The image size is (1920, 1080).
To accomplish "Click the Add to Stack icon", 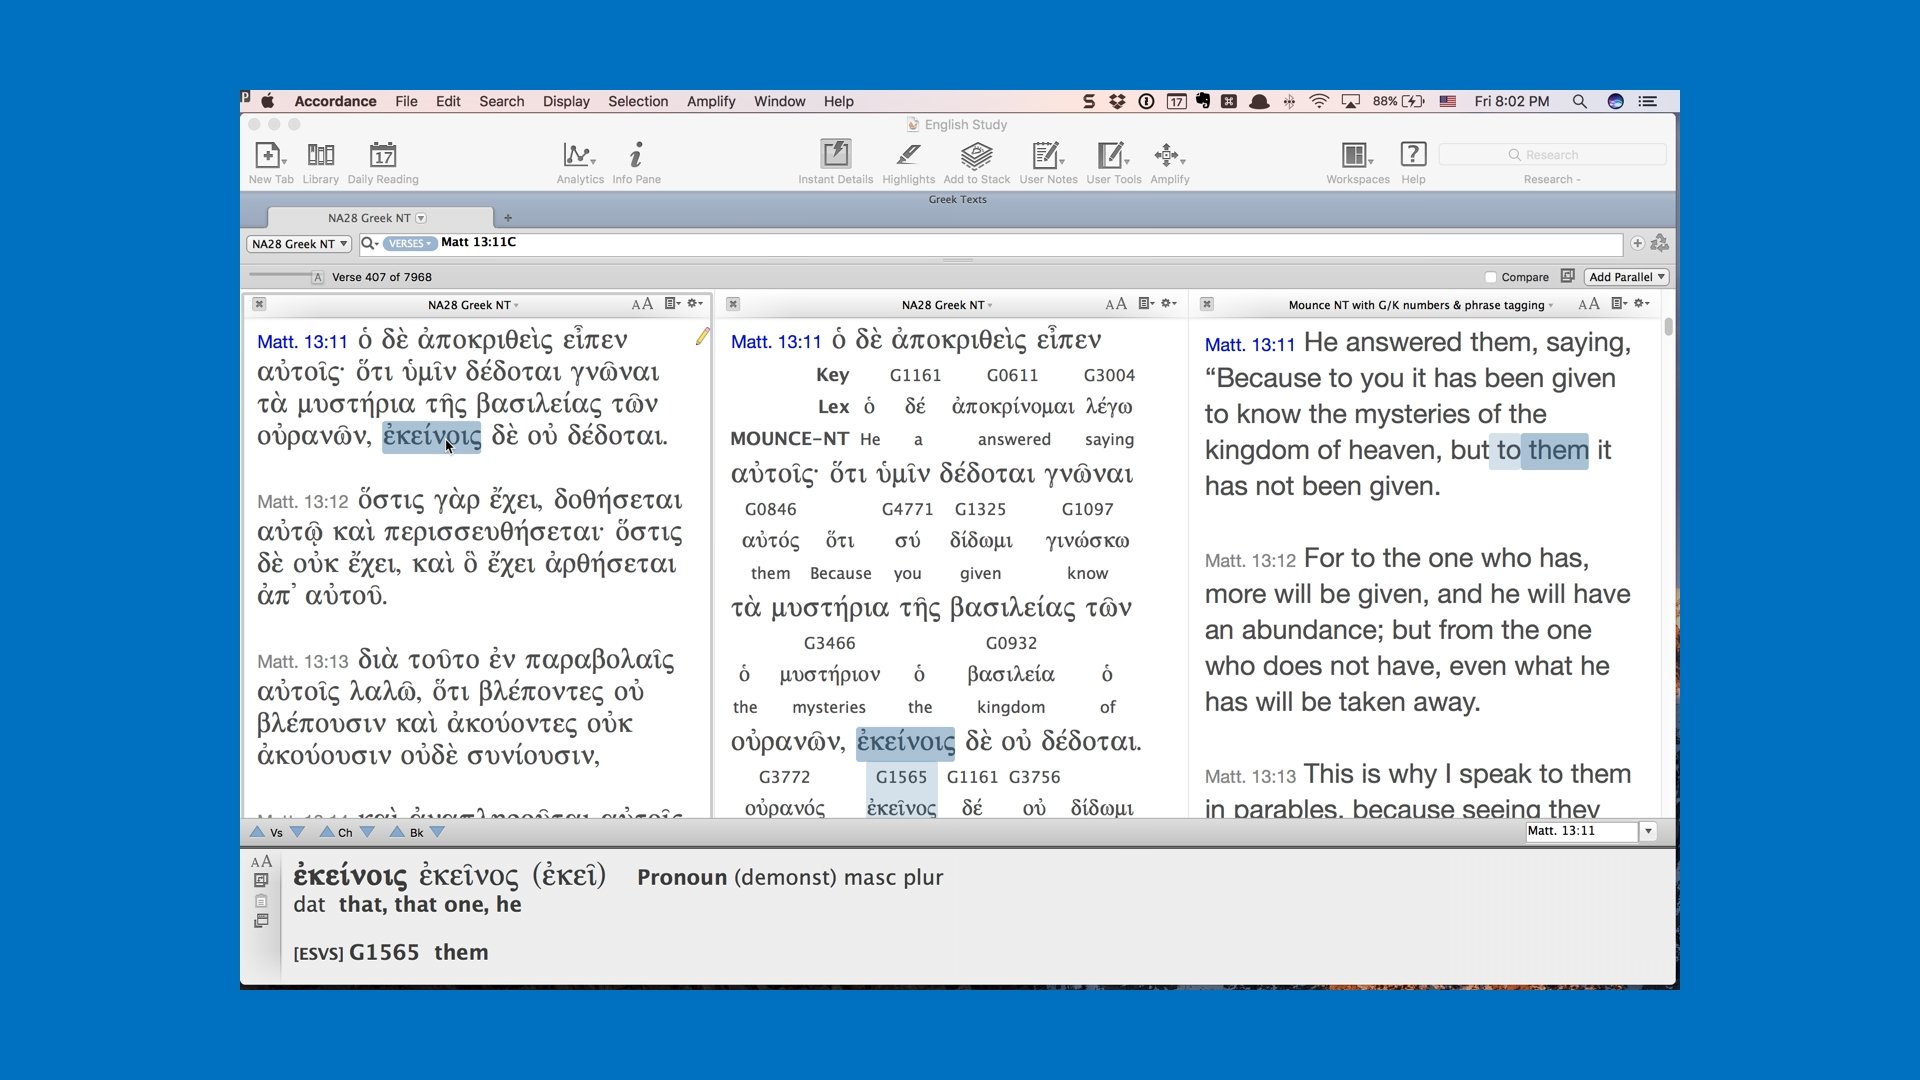I will tap(976, 156).
